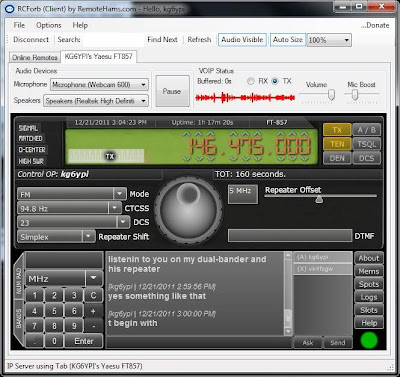Open the Help menu
Screen dimensions: 400x377
[80, 25]
